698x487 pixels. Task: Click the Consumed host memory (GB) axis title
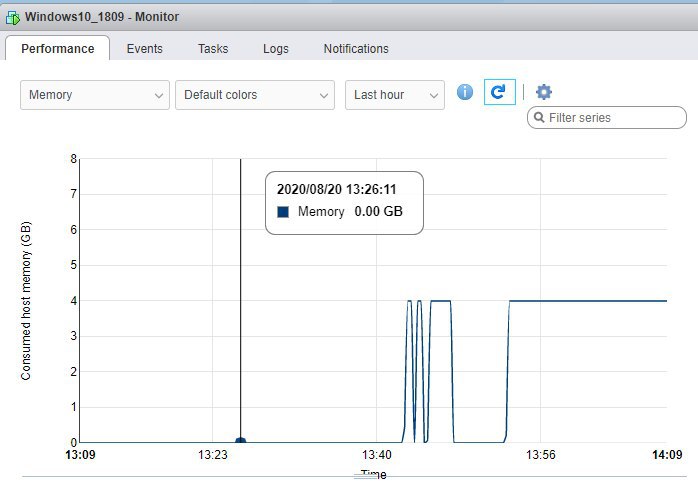(26, 301)
